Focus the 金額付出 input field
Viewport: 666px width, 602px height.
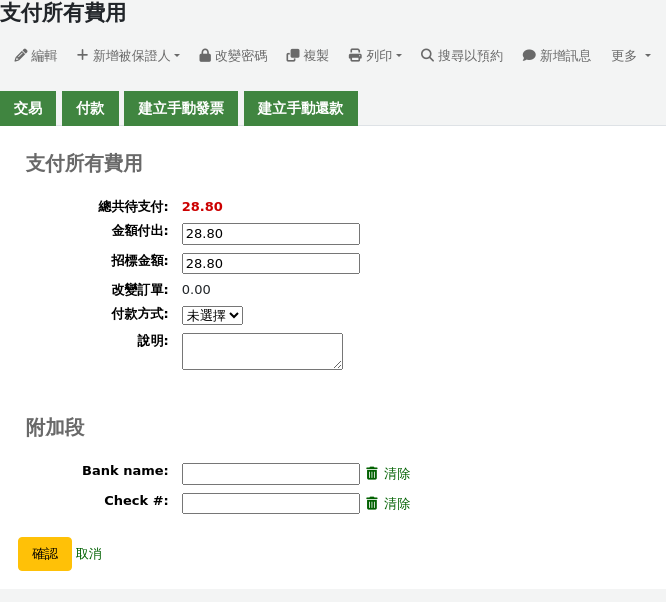271,234
